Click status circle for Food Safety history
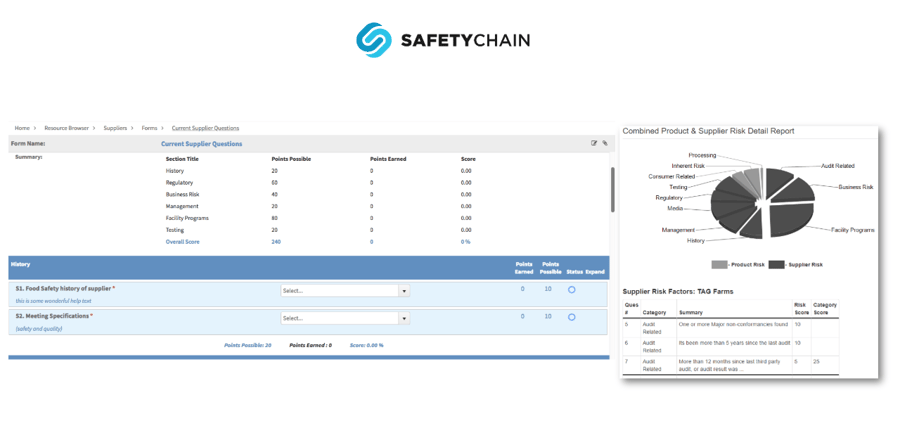This screenshot has height=437, width=900. pyautogui.click(x=572, y=290)
